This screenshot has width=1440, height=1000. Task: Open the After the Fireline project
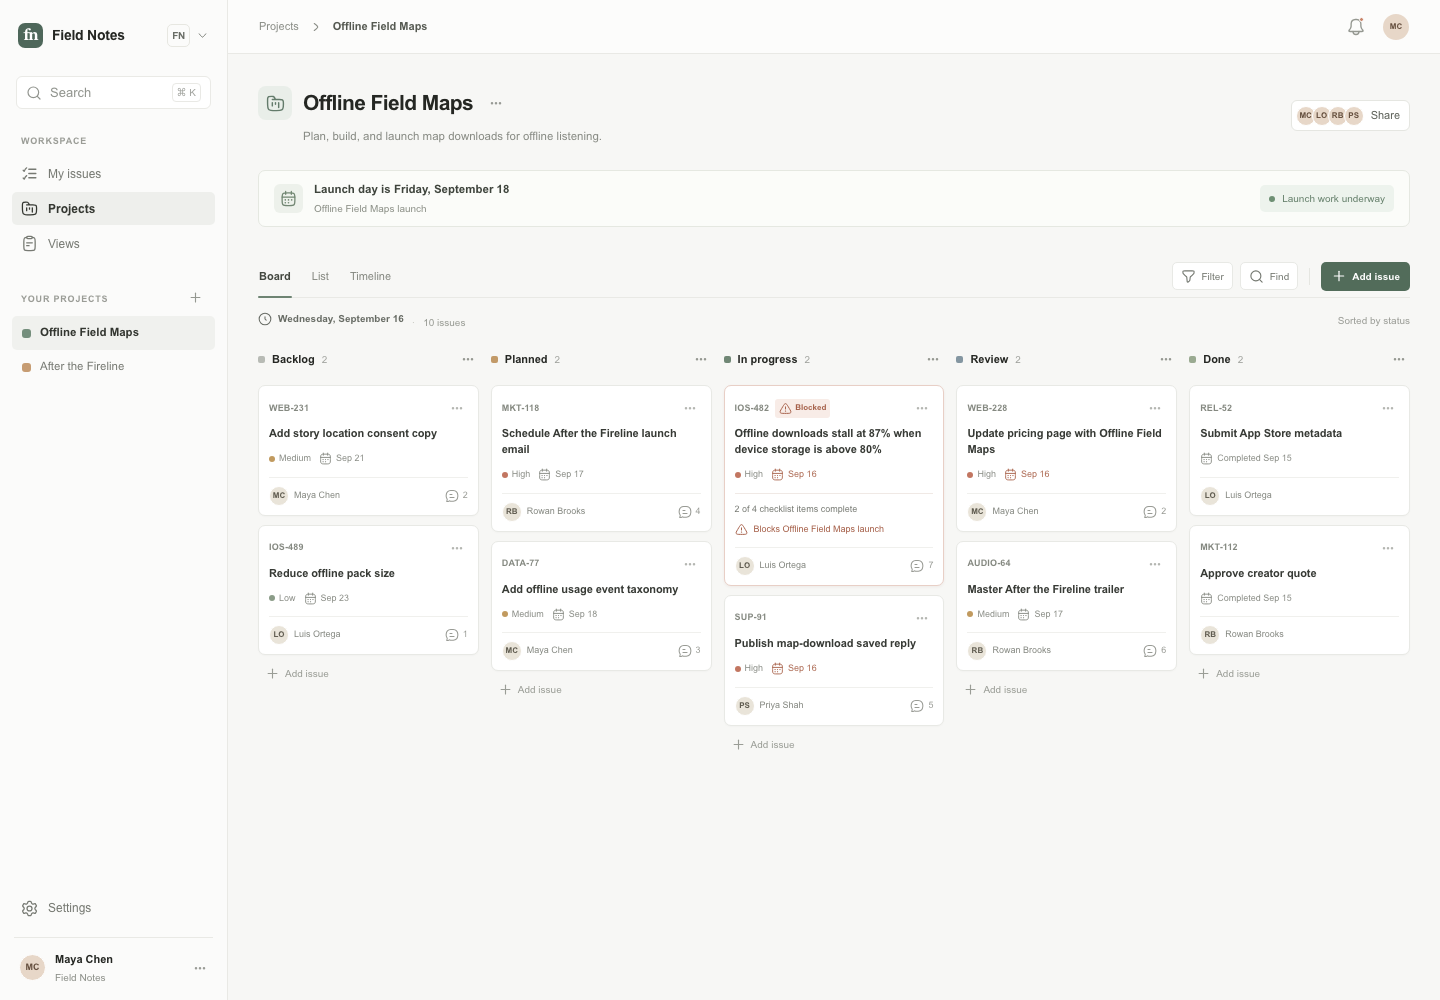(113, 367)
